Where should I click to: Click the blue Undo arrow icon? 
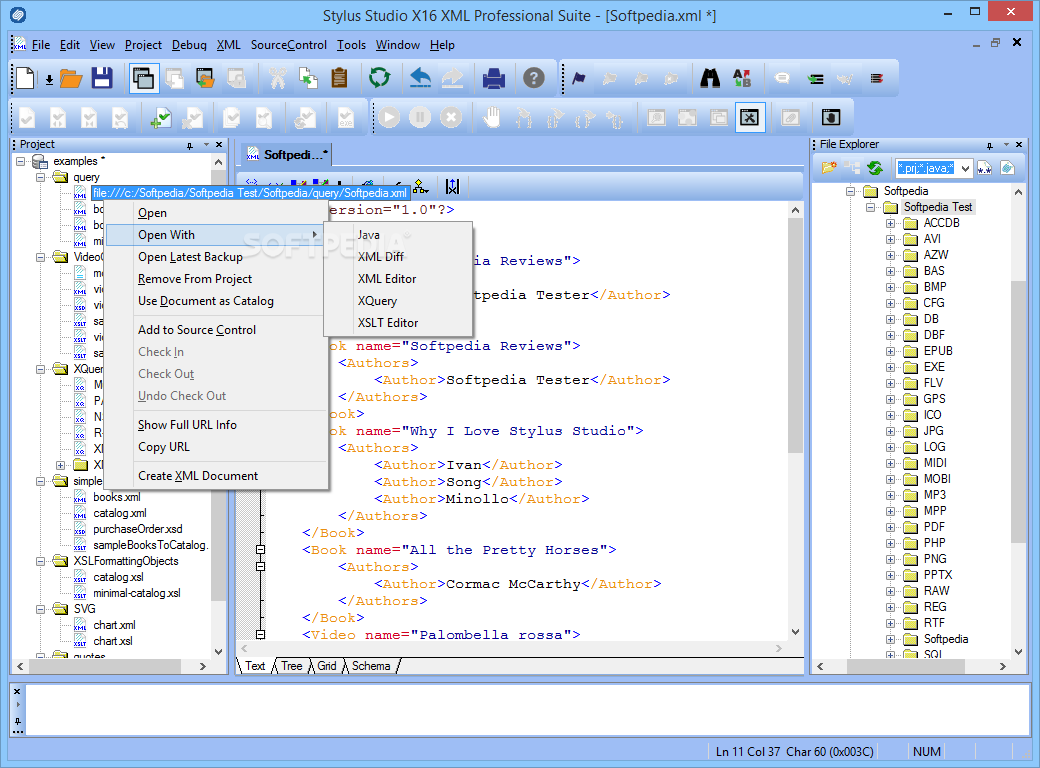421,78
